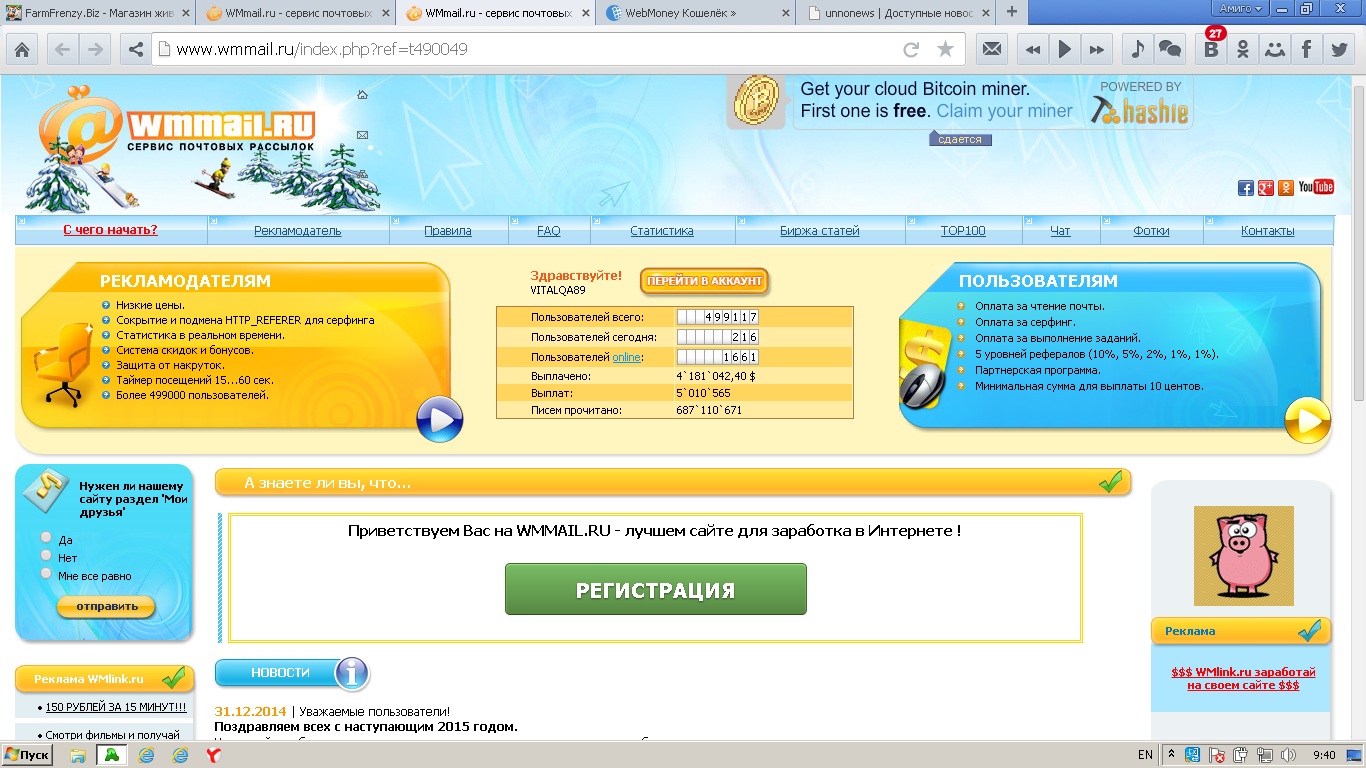Click the ПЕРЕЙТИ В АККАУНТ button
This screenshot has width=1366, height=768.
pyautogui.click(x=705, y=282)
